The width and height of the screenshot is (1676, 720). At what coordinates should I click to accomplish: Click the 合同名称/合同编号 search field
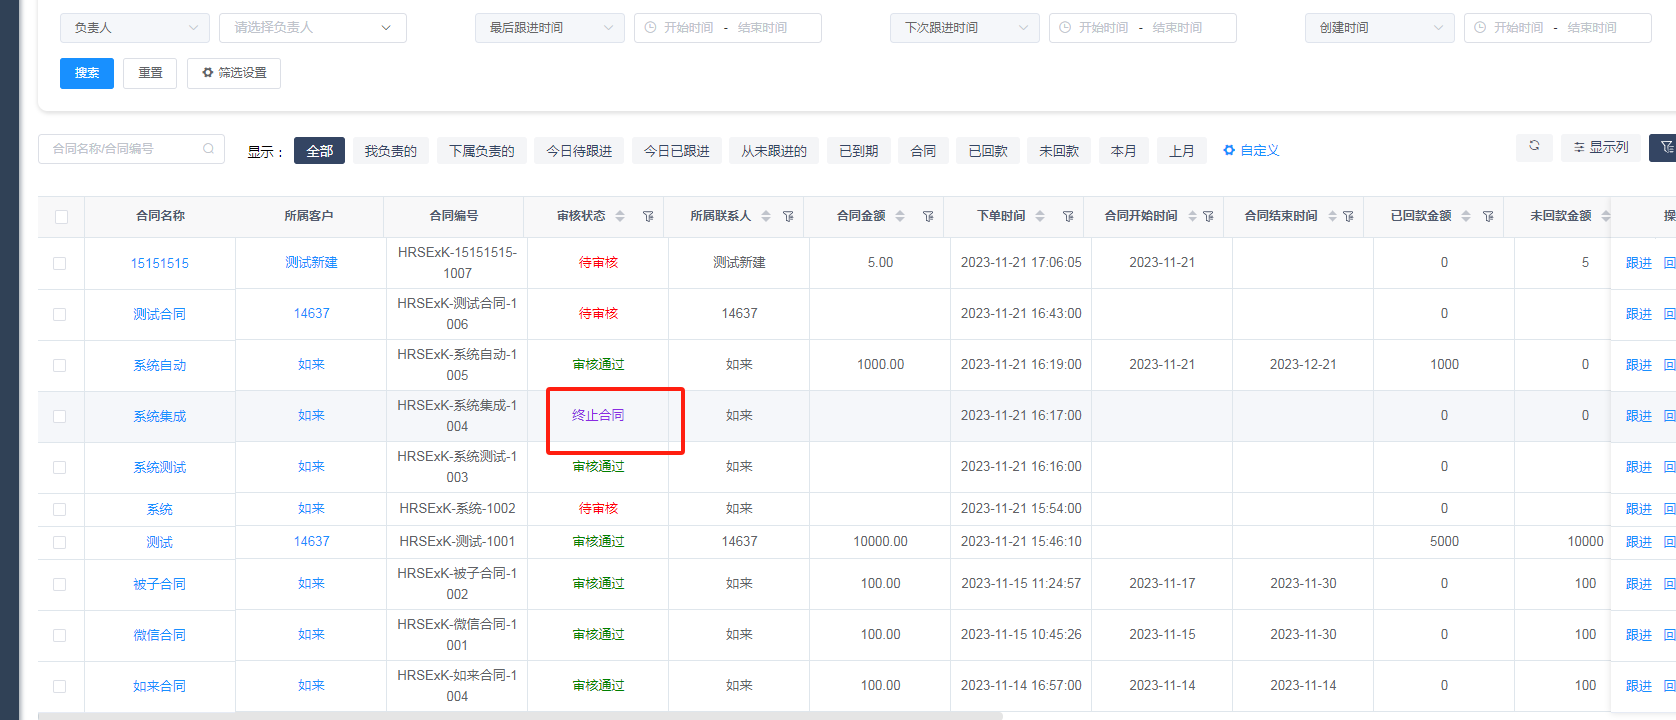click(120, 149)
